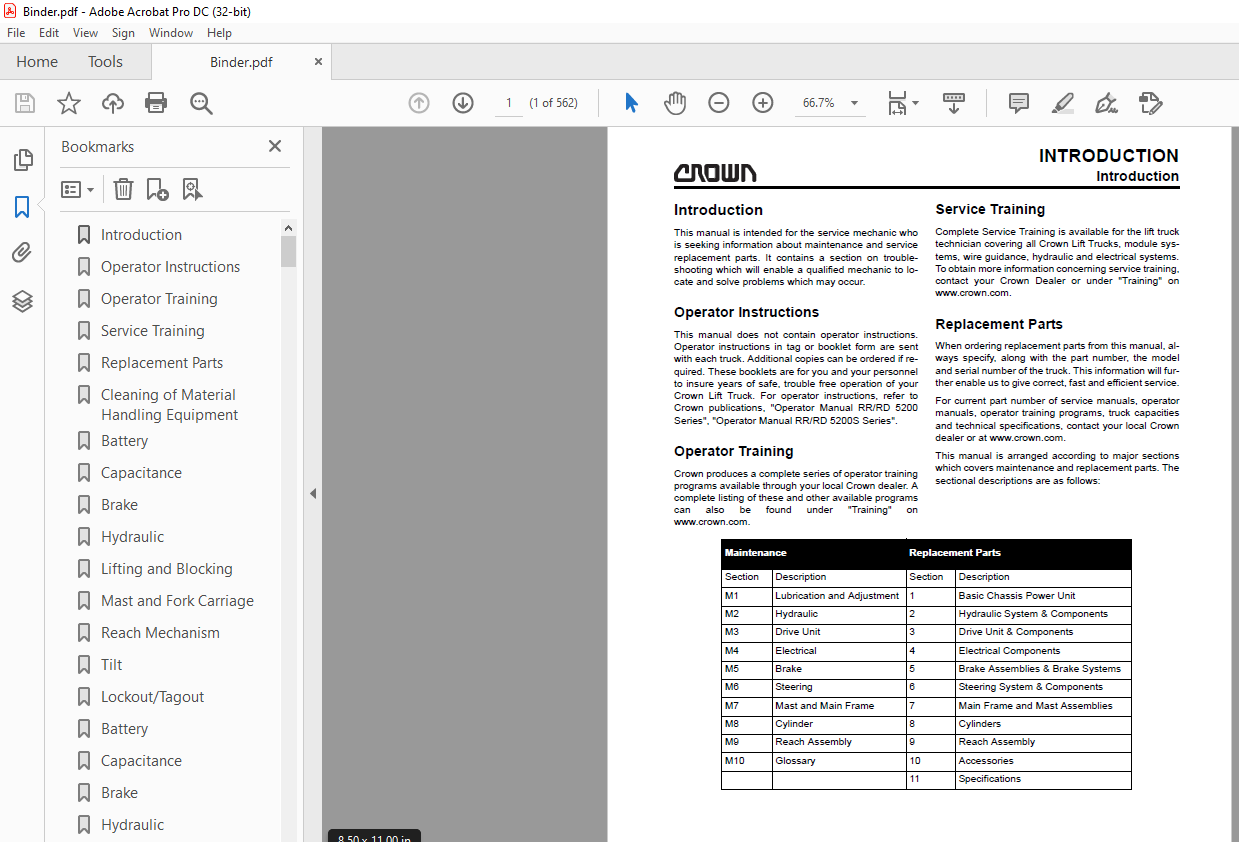Open the zoom level dropdown
The image size is (1239, 842).
[854, 103]
